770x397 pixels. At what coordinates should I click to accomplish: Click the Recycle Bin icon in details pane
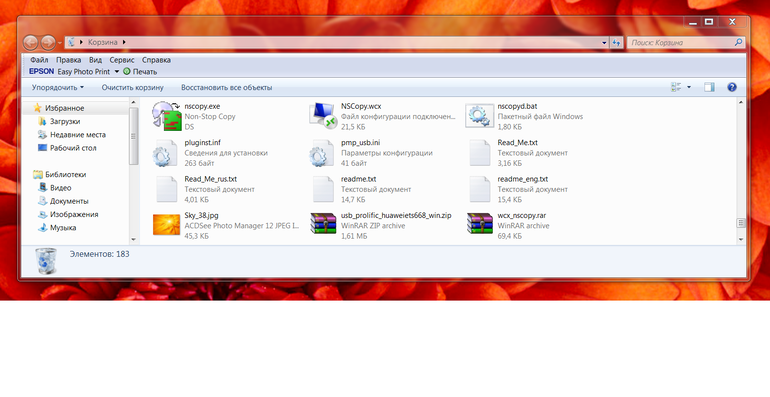(46, 260)
